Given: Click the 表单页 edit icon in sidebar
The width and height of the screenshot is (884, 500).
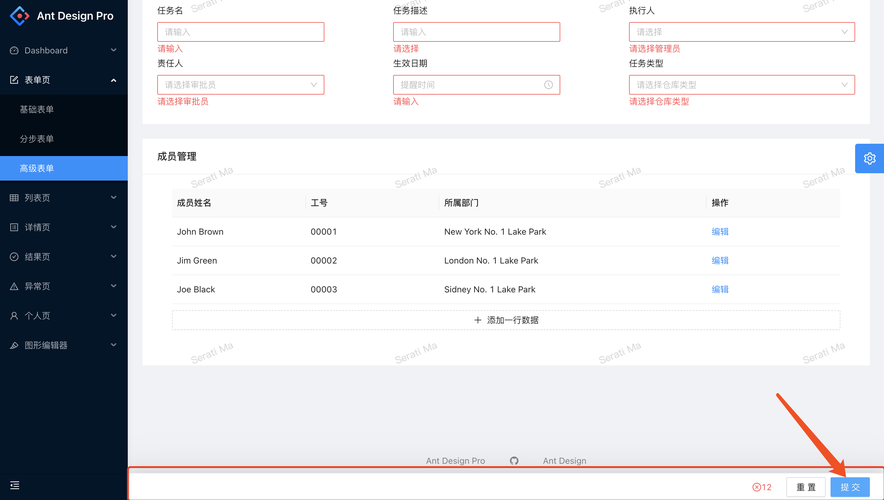Looking at the screenshot, I should (x=14, y=80).
